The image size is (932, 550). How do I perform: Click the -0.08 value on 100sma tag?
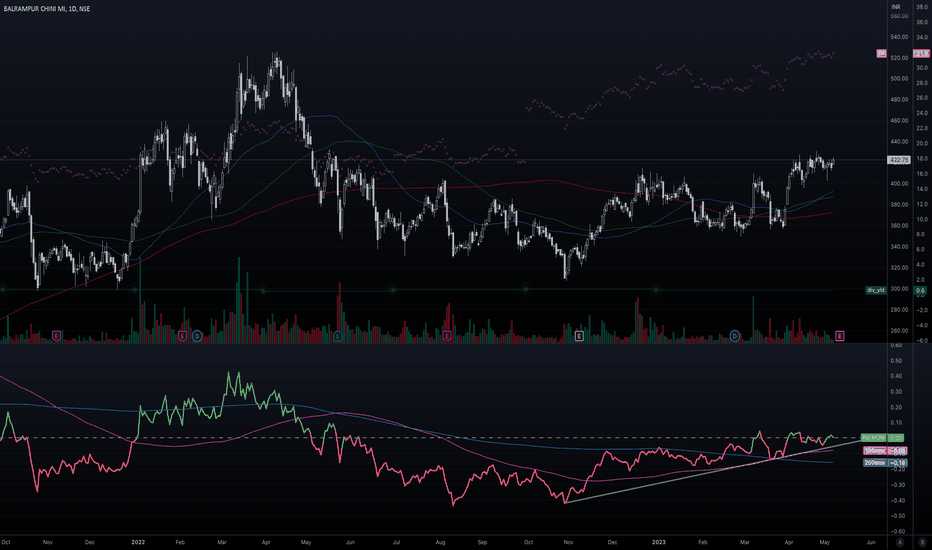pyautogui.click(x=898, y=451)
